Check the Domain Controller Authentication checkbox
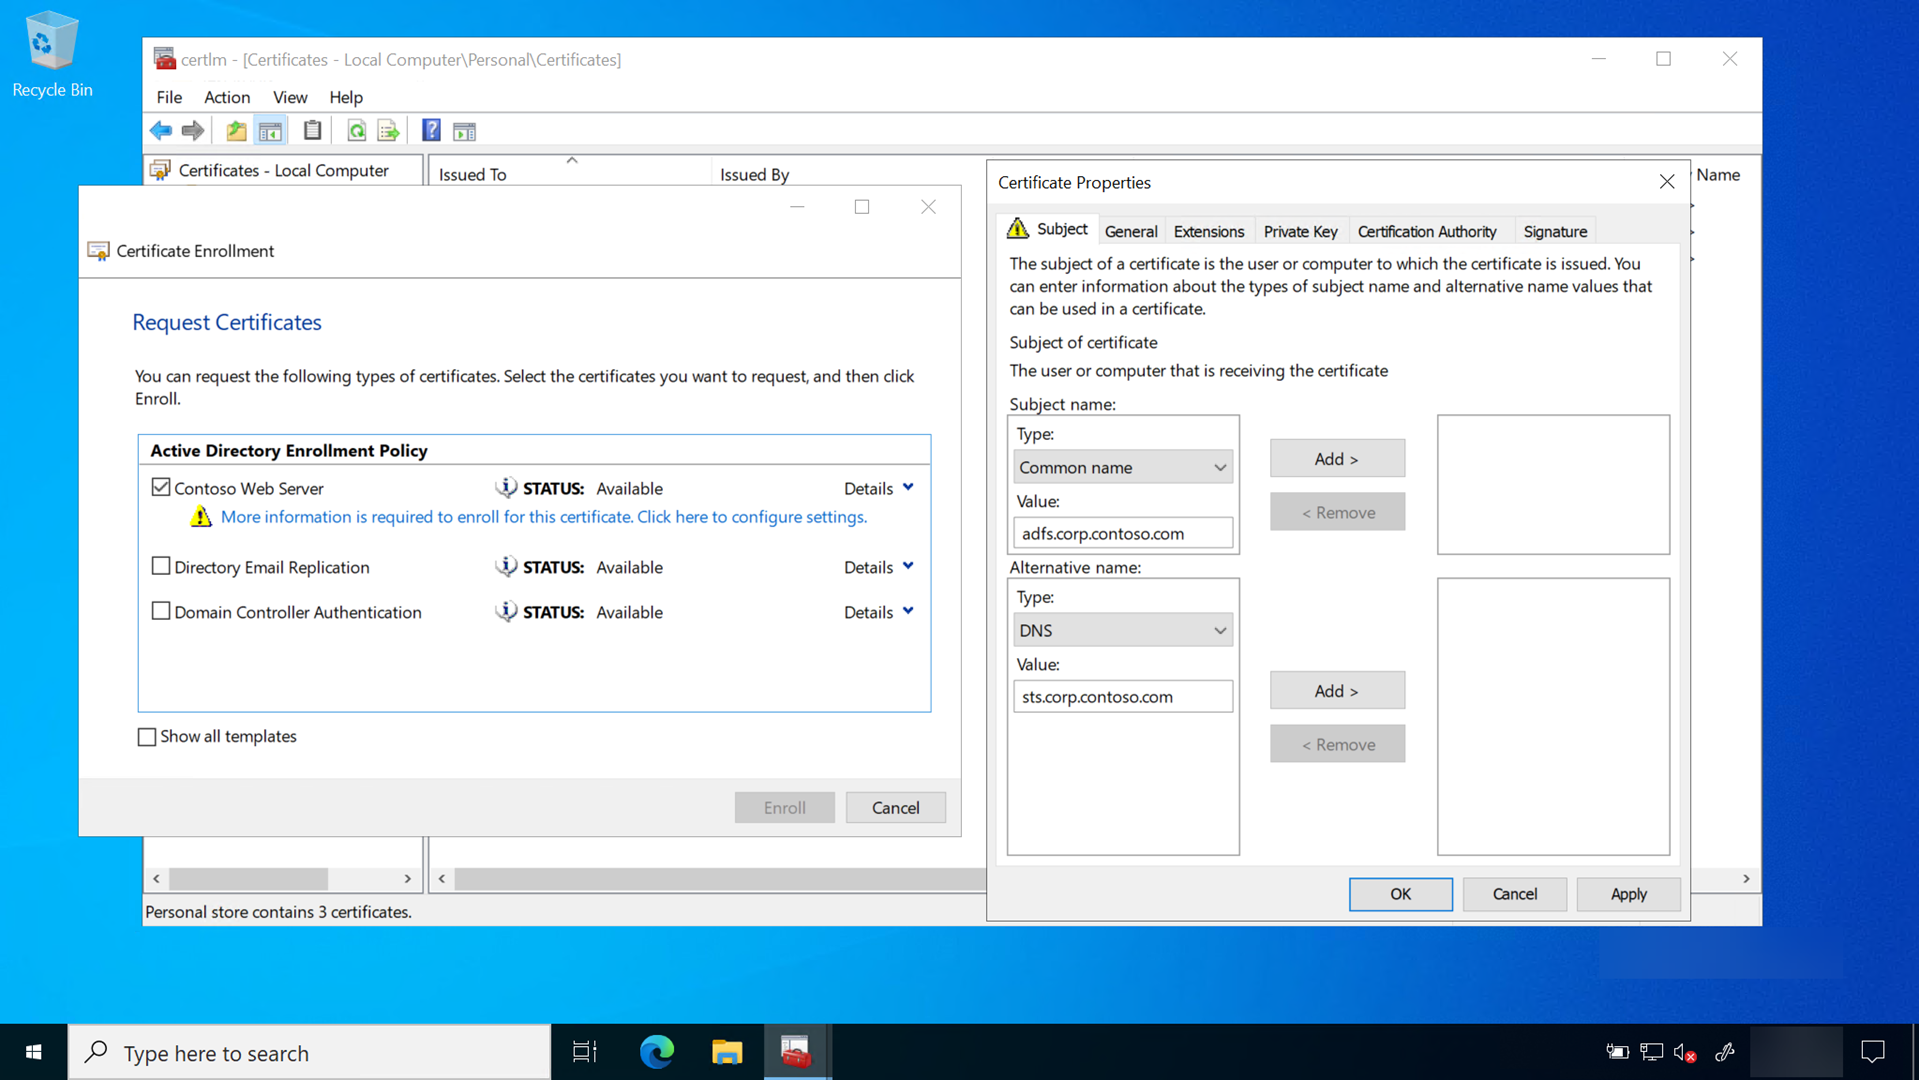The height and width of the screenshot is (1080, 1919). click(x=161, y=611)
